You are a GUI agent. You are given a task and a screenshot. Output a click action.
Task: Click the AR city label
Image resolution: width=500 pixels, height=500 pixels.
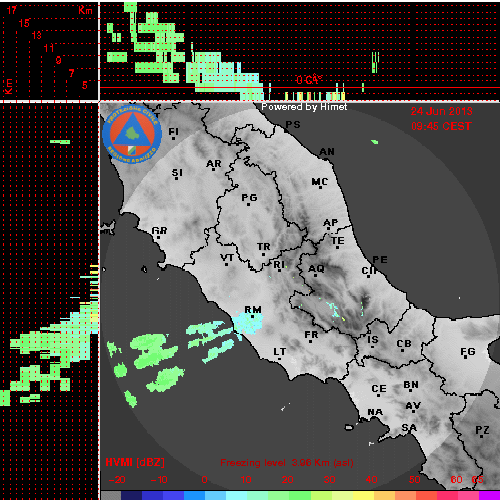pyautogui.click(x=214, y=164)
